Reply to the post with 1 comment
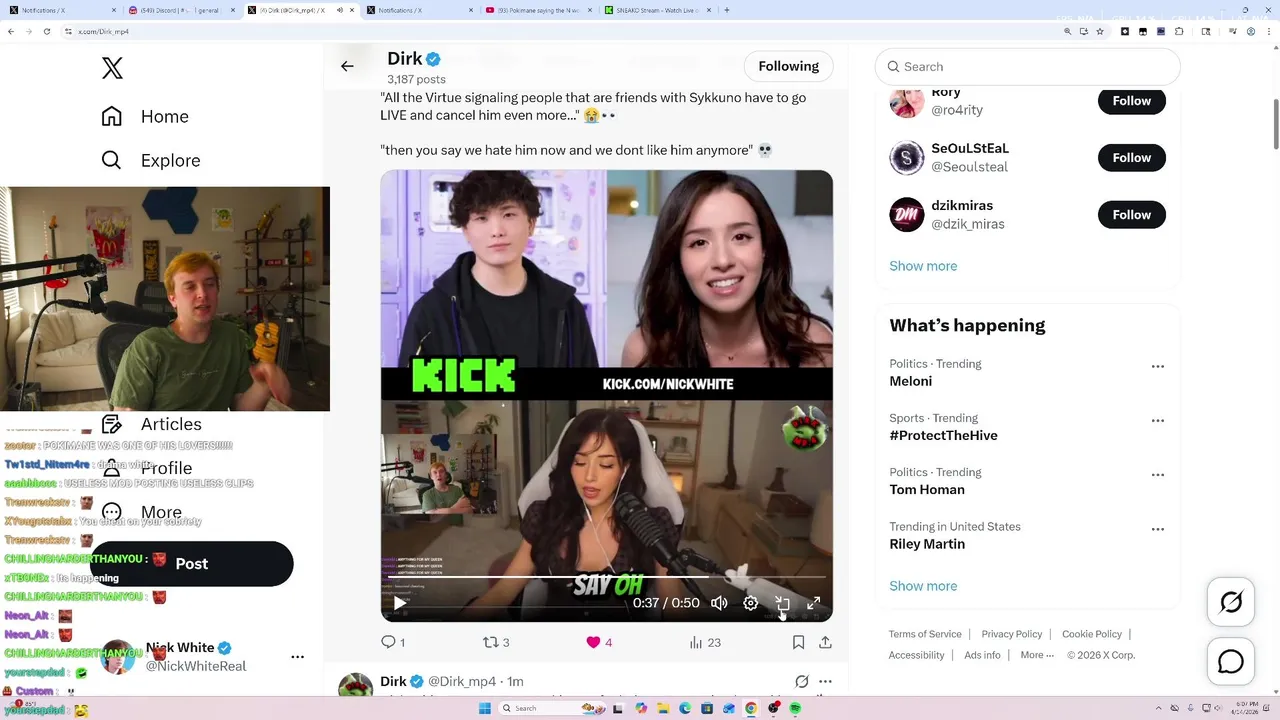The width and height of the screenshot is (1280, 720). pos(393,642)
